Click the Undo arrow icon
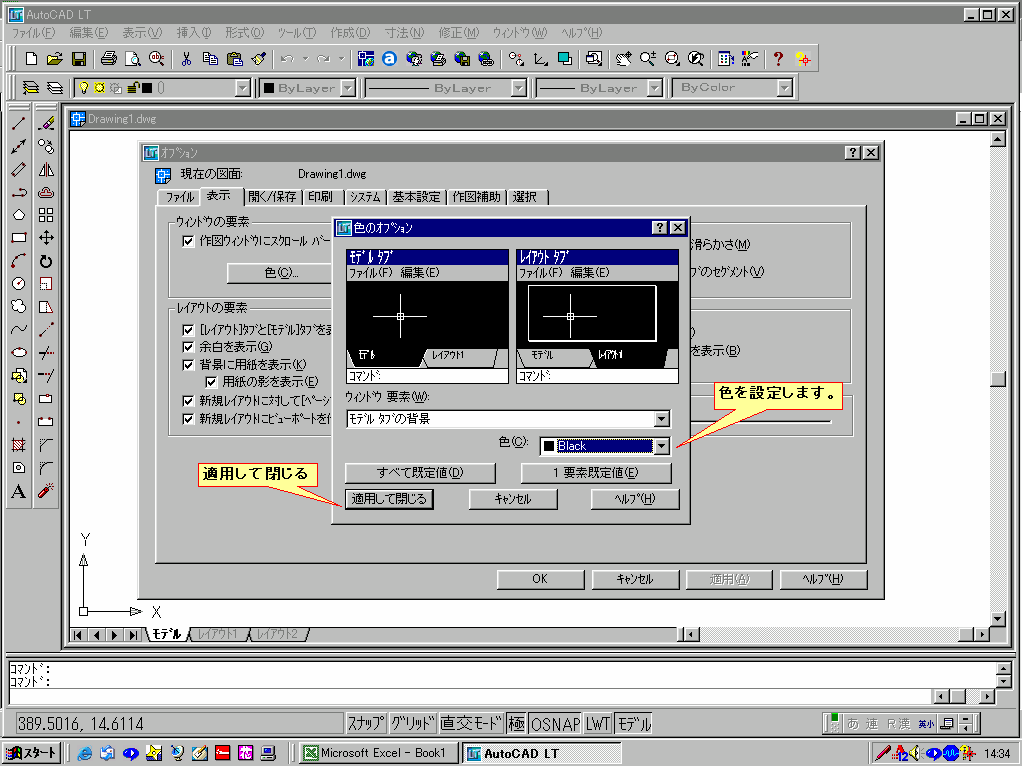This screenshot has height=767, width=1023. point(287,59)
